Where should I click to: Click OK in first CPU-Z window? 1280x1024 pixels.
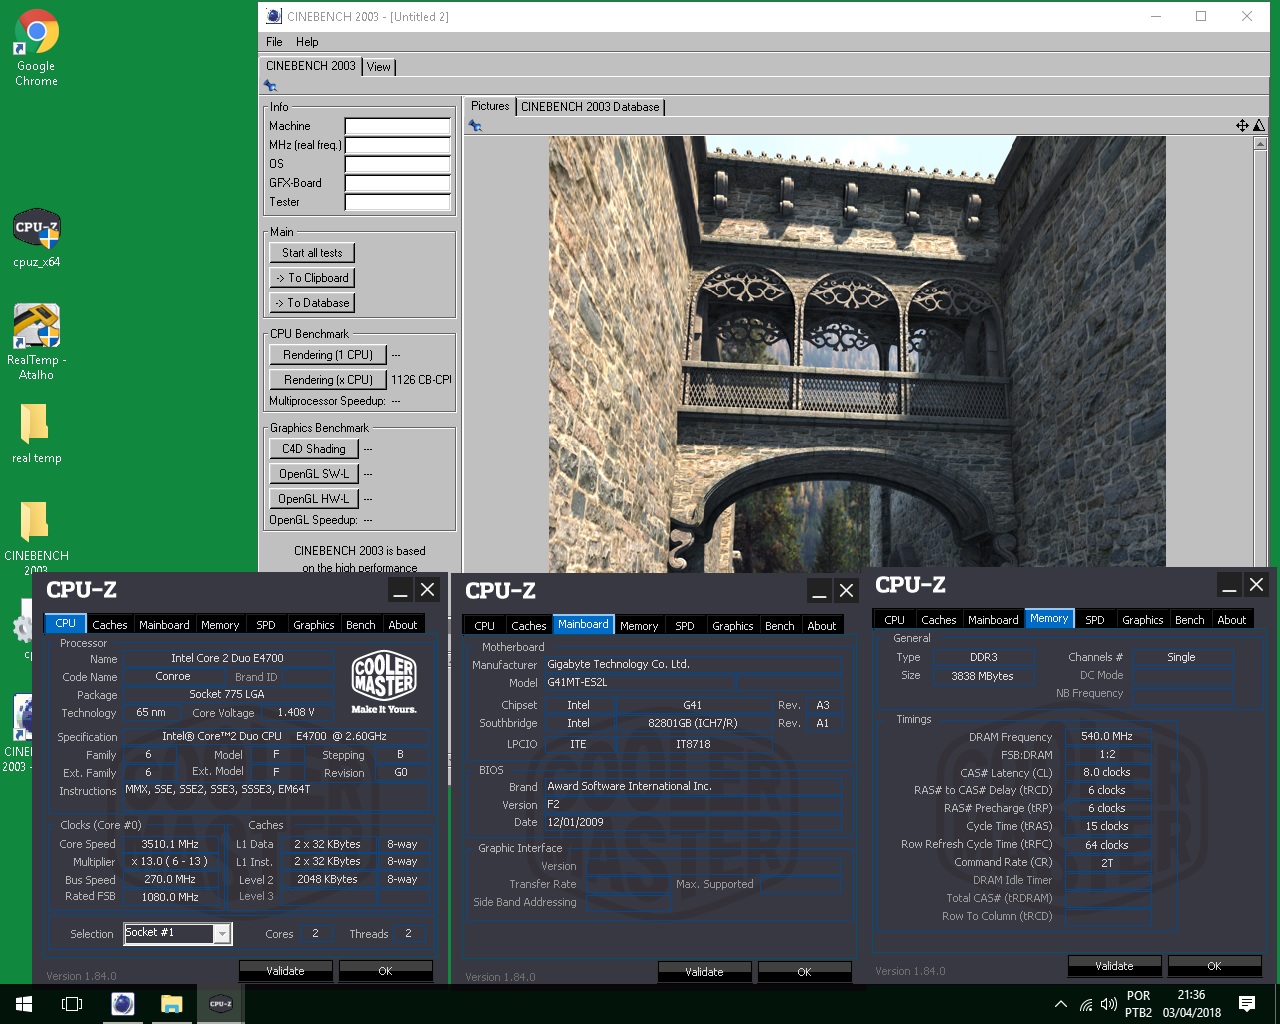[x=385, y=971]
